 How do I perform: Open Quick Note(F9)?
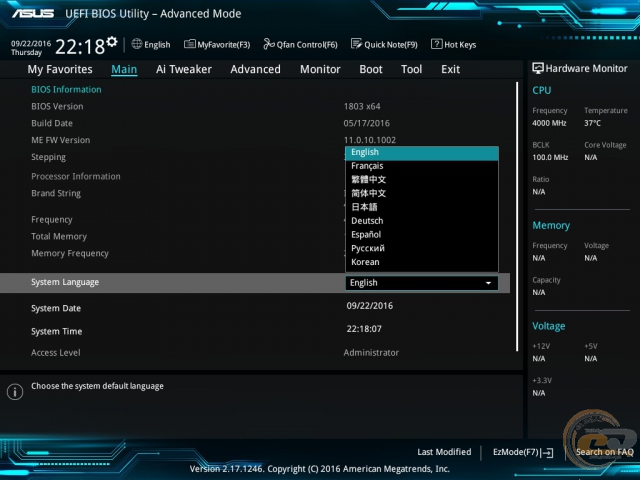[384, 44]
